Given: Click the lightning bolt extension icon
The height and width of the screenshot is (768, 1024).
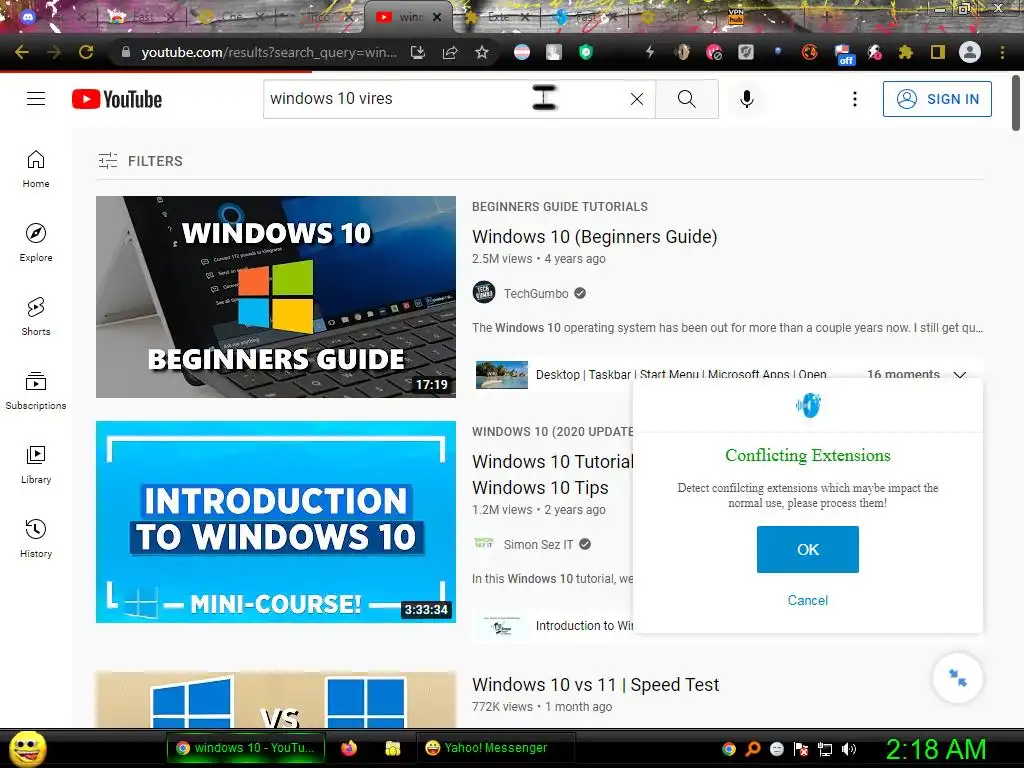Looking at the screenshot, I should [x=649, y=52].
